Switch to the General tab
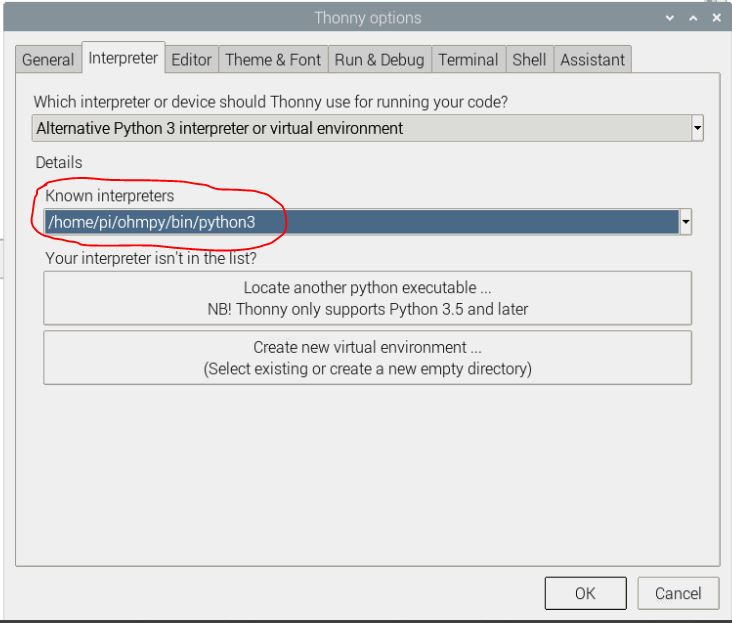Viewport: 732px width, 623px height. tap(48, 59)
